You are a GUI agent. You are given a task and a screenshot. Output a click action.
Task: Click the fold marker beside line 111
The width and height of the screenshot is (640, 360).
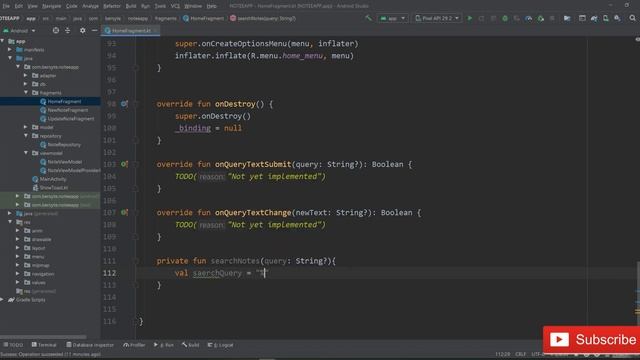136,261
